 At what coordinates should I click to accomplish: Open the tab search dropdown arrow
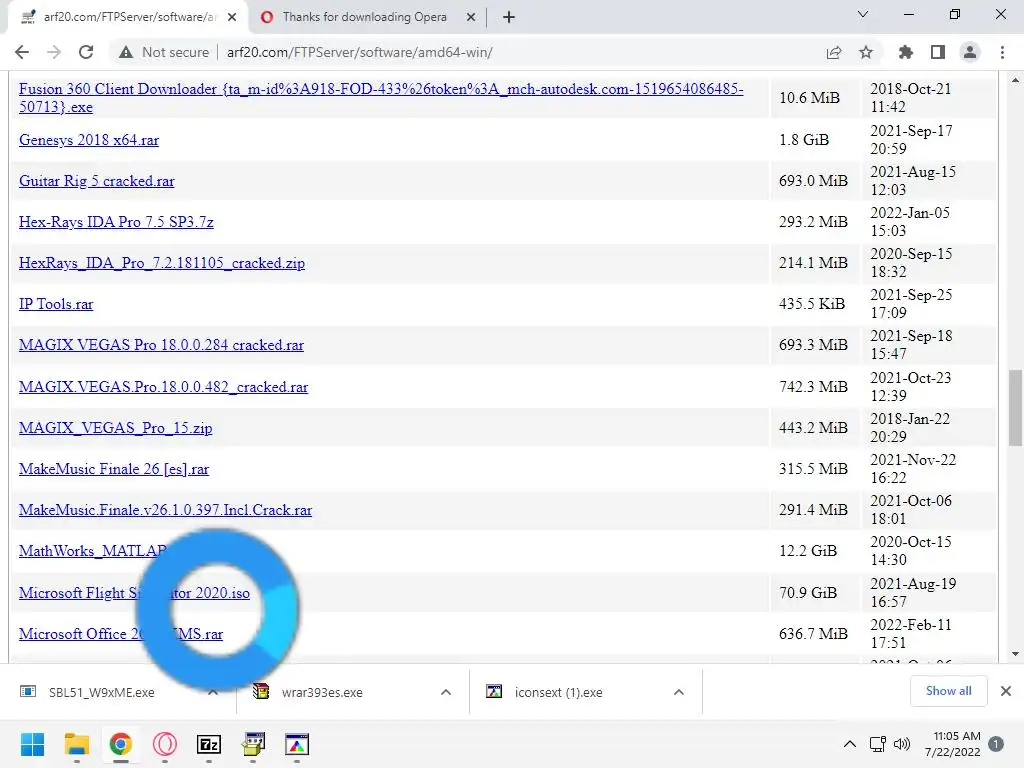pos(863,14)
